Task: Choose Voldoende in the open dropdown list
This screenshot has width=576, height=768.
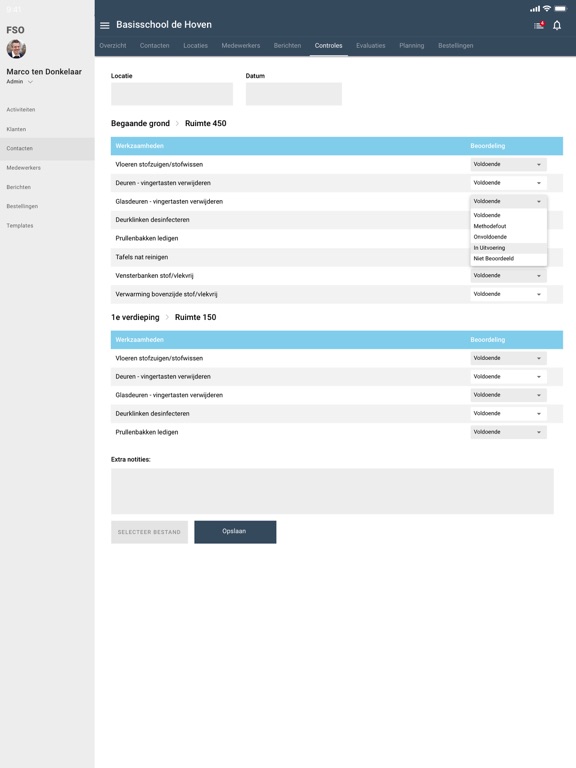Action: [x=508, y=216]
